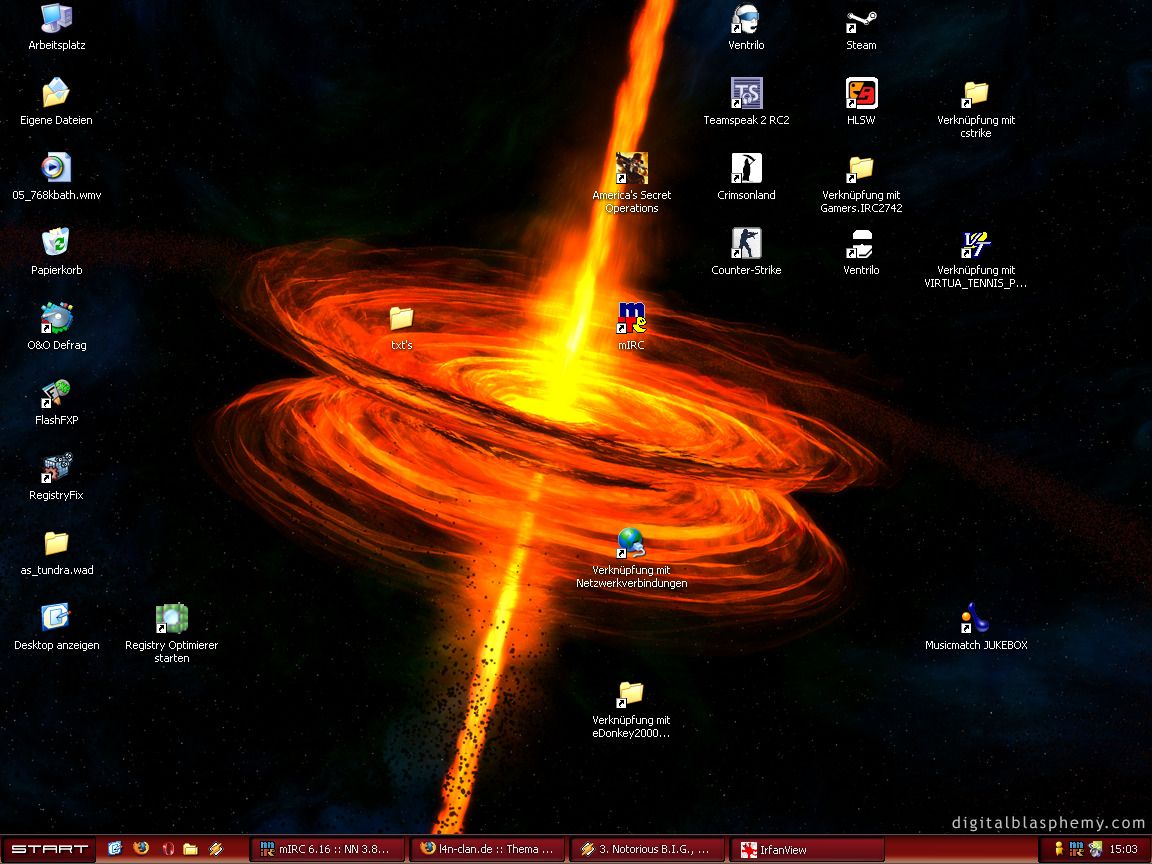
Task: Click the mIRC desktop icon
Action: [x=631, y=319]
